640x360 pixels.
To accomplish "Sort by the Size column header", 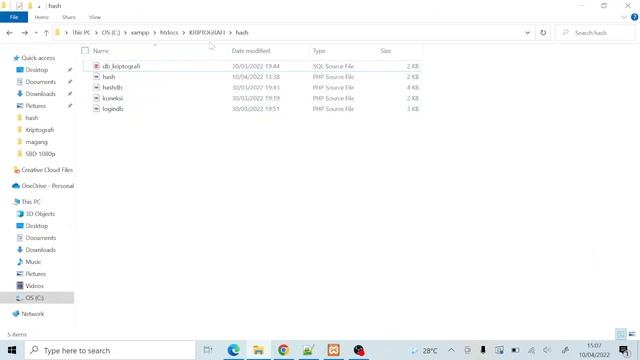I will pos(386,51).
